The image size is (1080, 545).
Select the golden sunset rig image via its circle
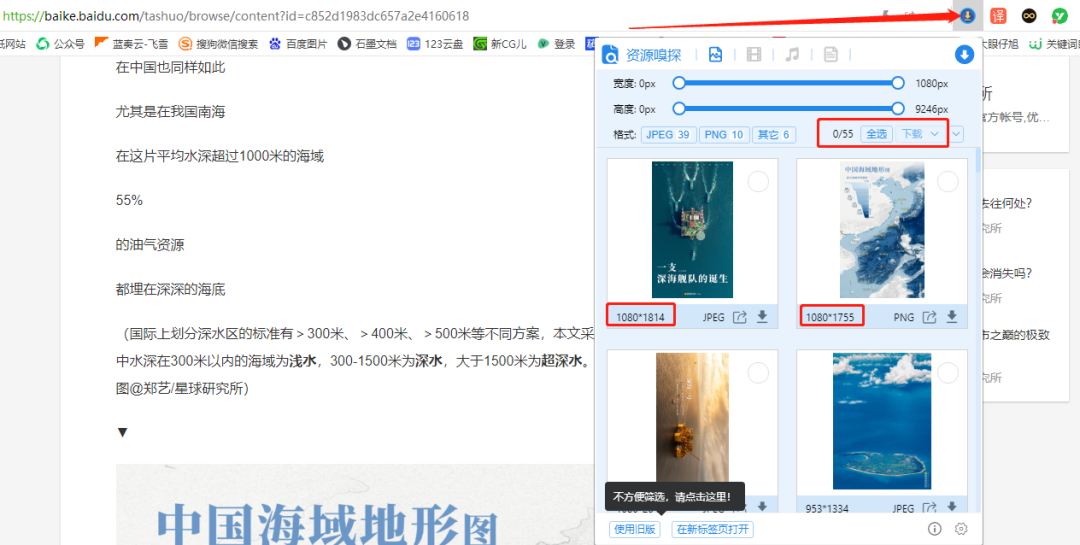758,373
